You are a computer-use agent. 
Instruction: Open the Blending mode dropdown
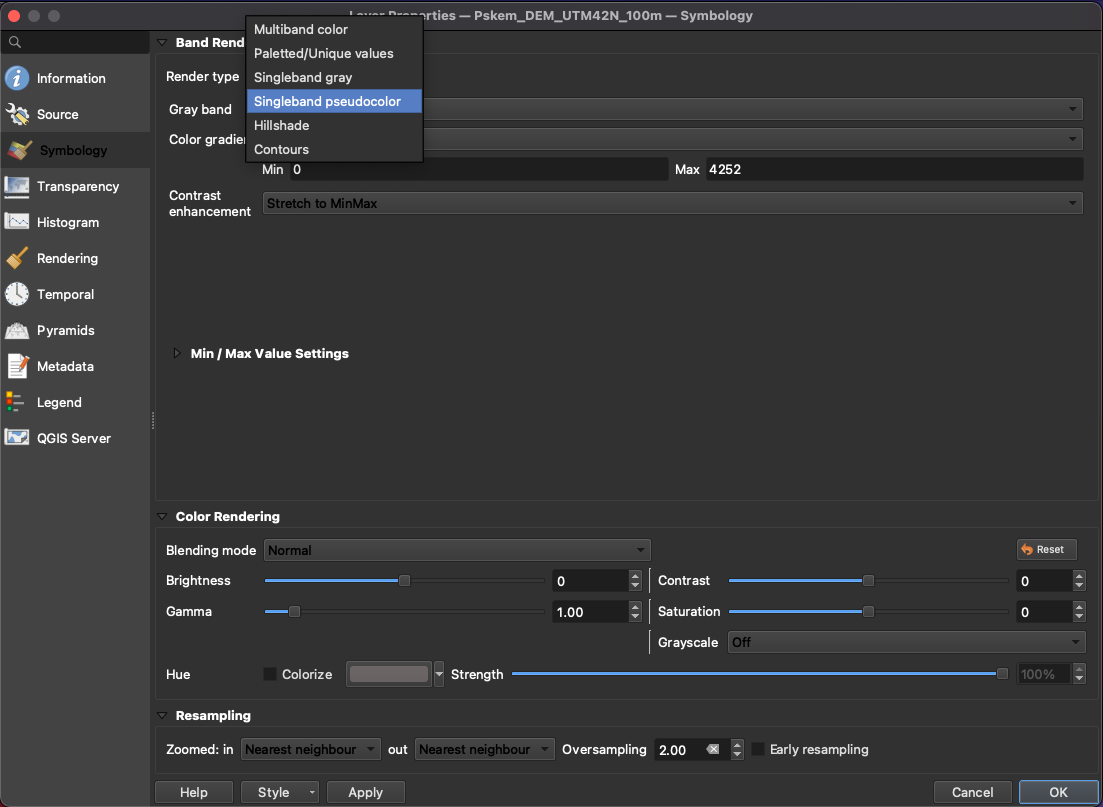click(457, 550)
